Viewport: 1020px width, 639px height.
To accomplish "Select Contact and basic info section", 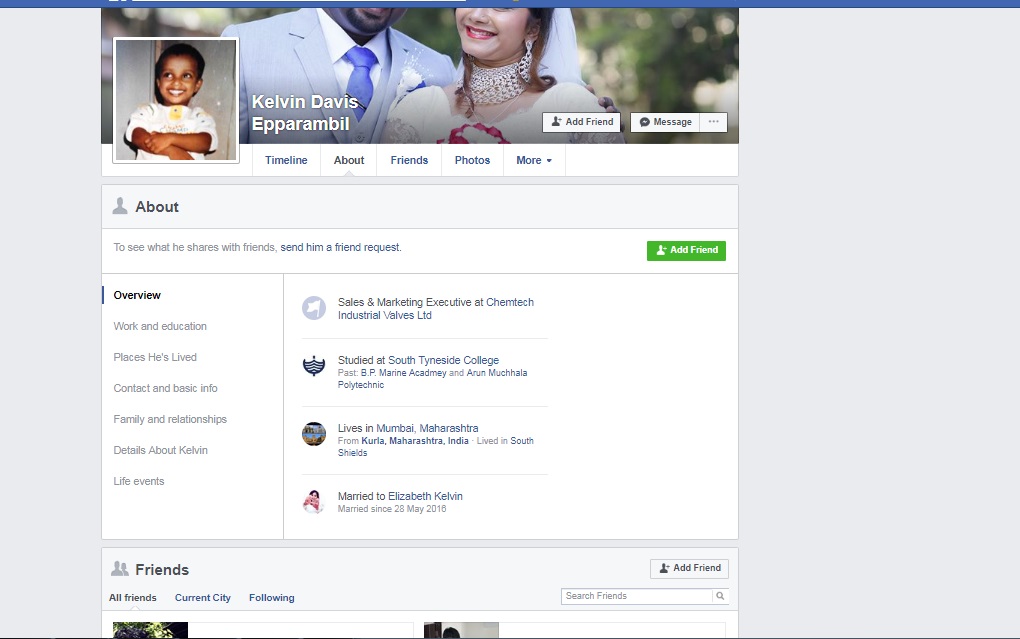I will [165, 388].
